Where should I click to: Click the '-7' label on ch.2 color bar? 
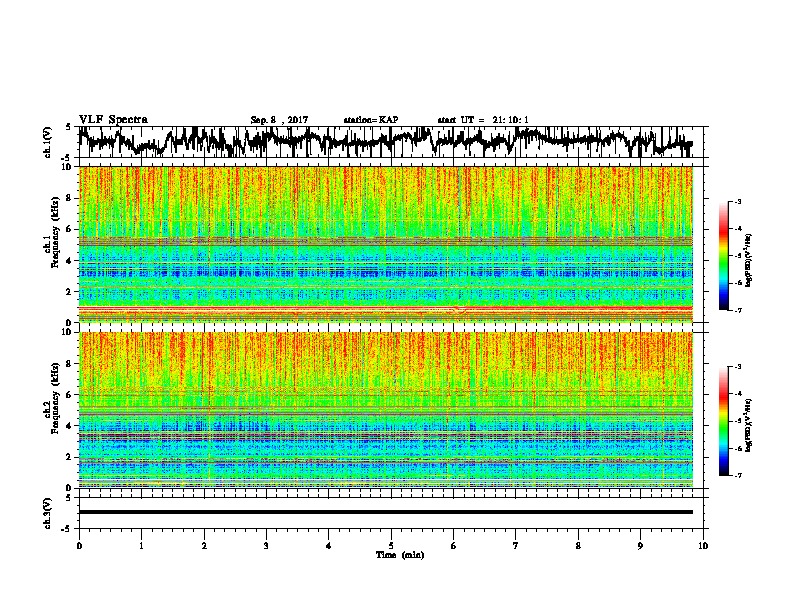point(737,476)
